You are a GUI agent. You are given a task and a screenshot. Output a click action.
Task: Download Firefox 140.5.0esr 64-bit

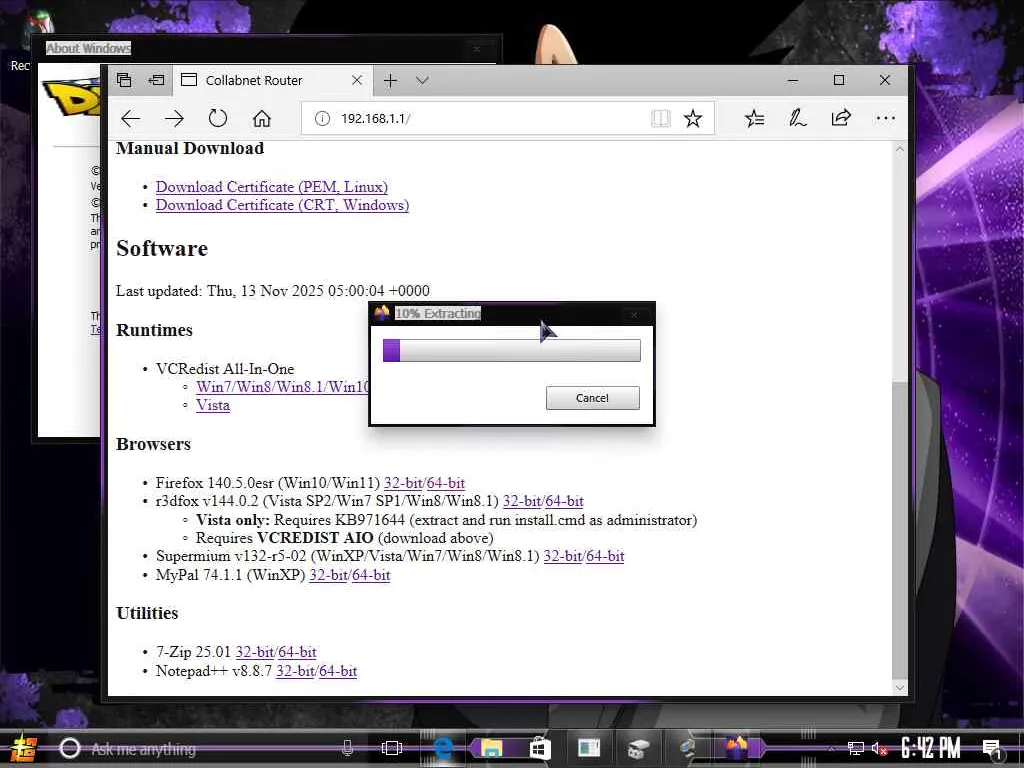tap(445, 483)
